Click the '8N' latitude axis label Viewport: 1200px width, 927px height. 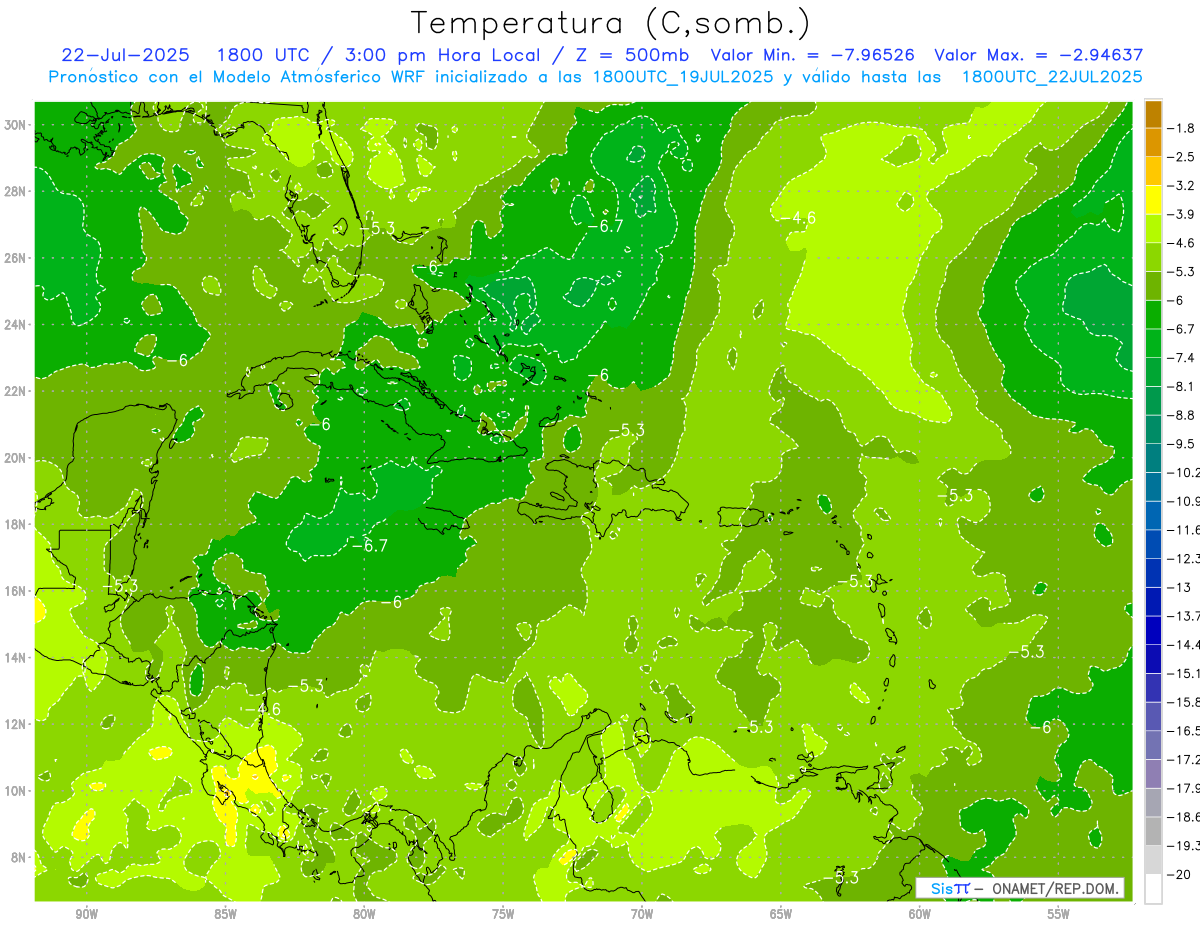click(20, 857)
